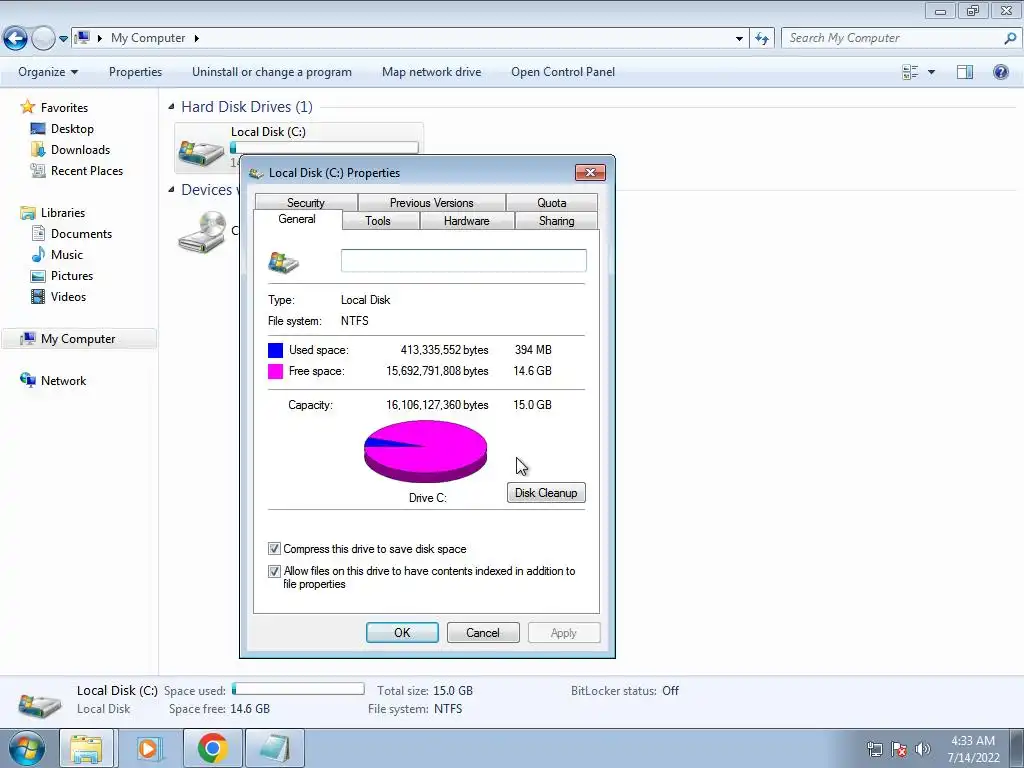Switch to the Tools tab
1024x768 pixels.
[378, 221]
